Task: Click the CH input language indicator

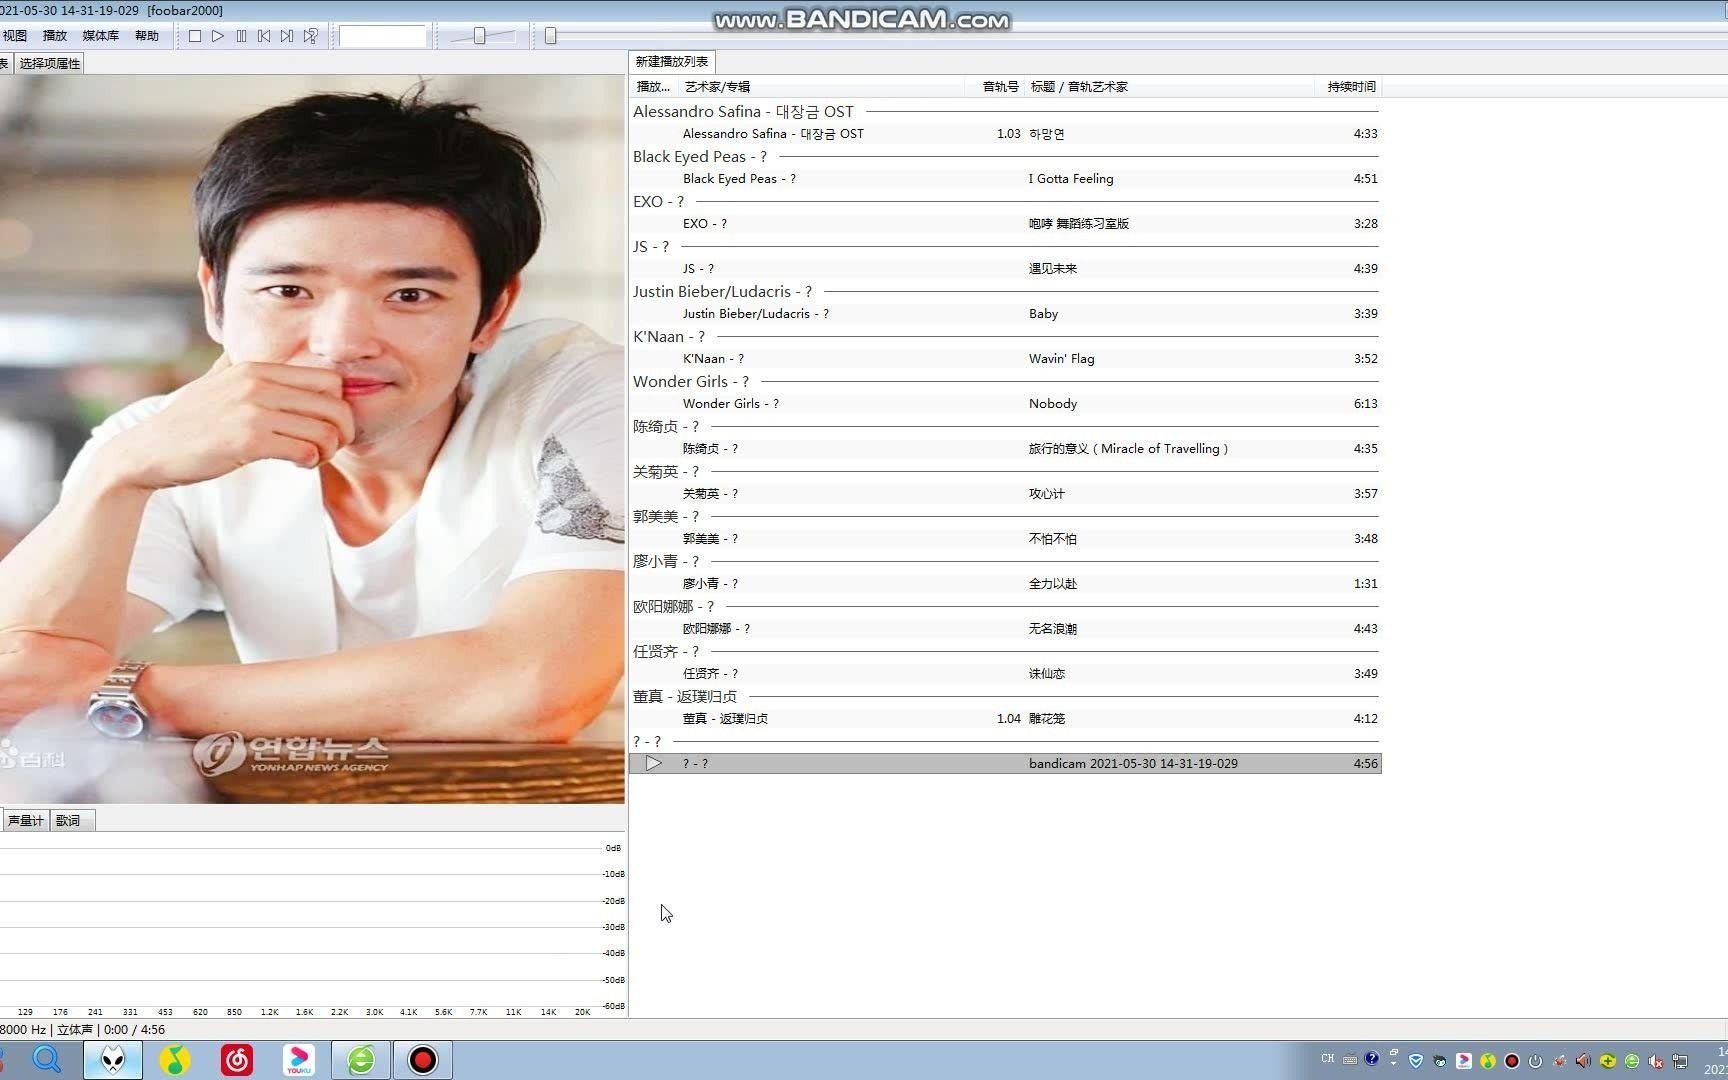Action: [x=1328, y=1059]
